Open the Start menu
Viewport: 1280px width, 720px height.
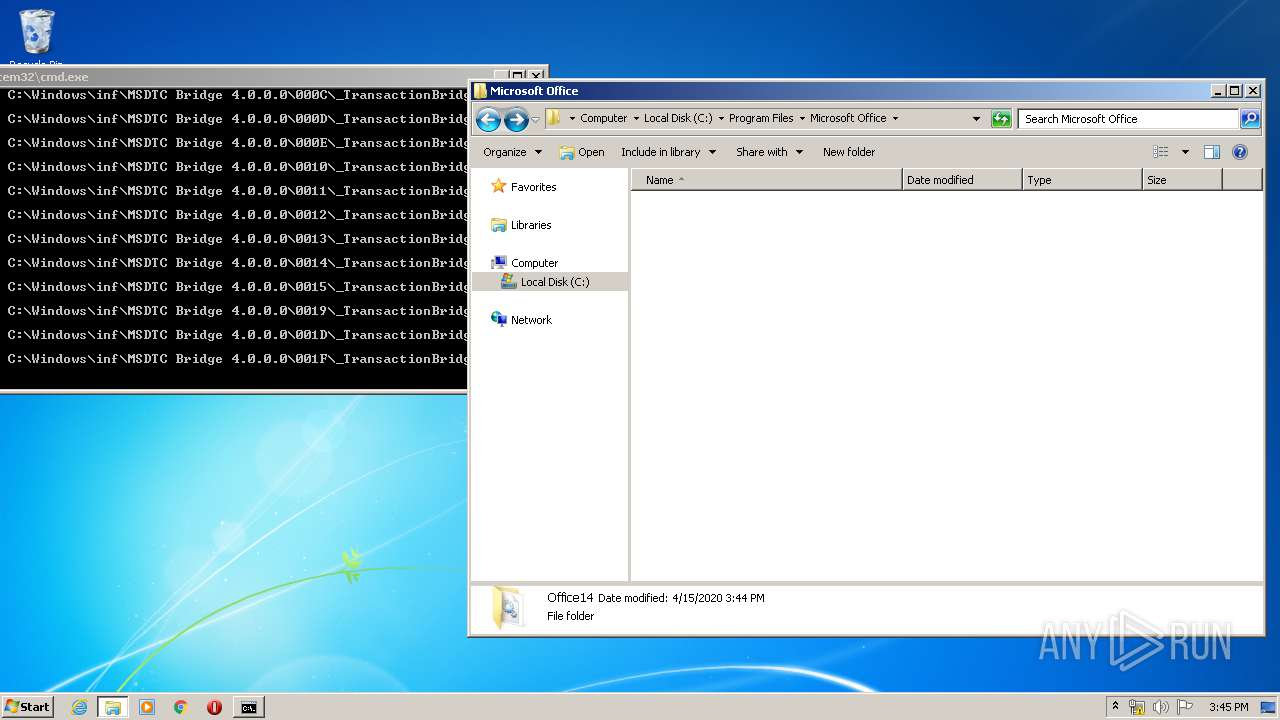[27, 707]
